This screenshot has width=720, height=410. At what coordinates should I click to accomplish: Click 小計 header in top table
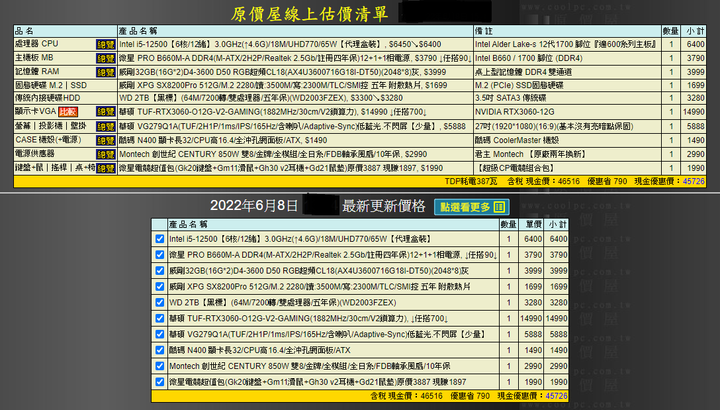695,31
